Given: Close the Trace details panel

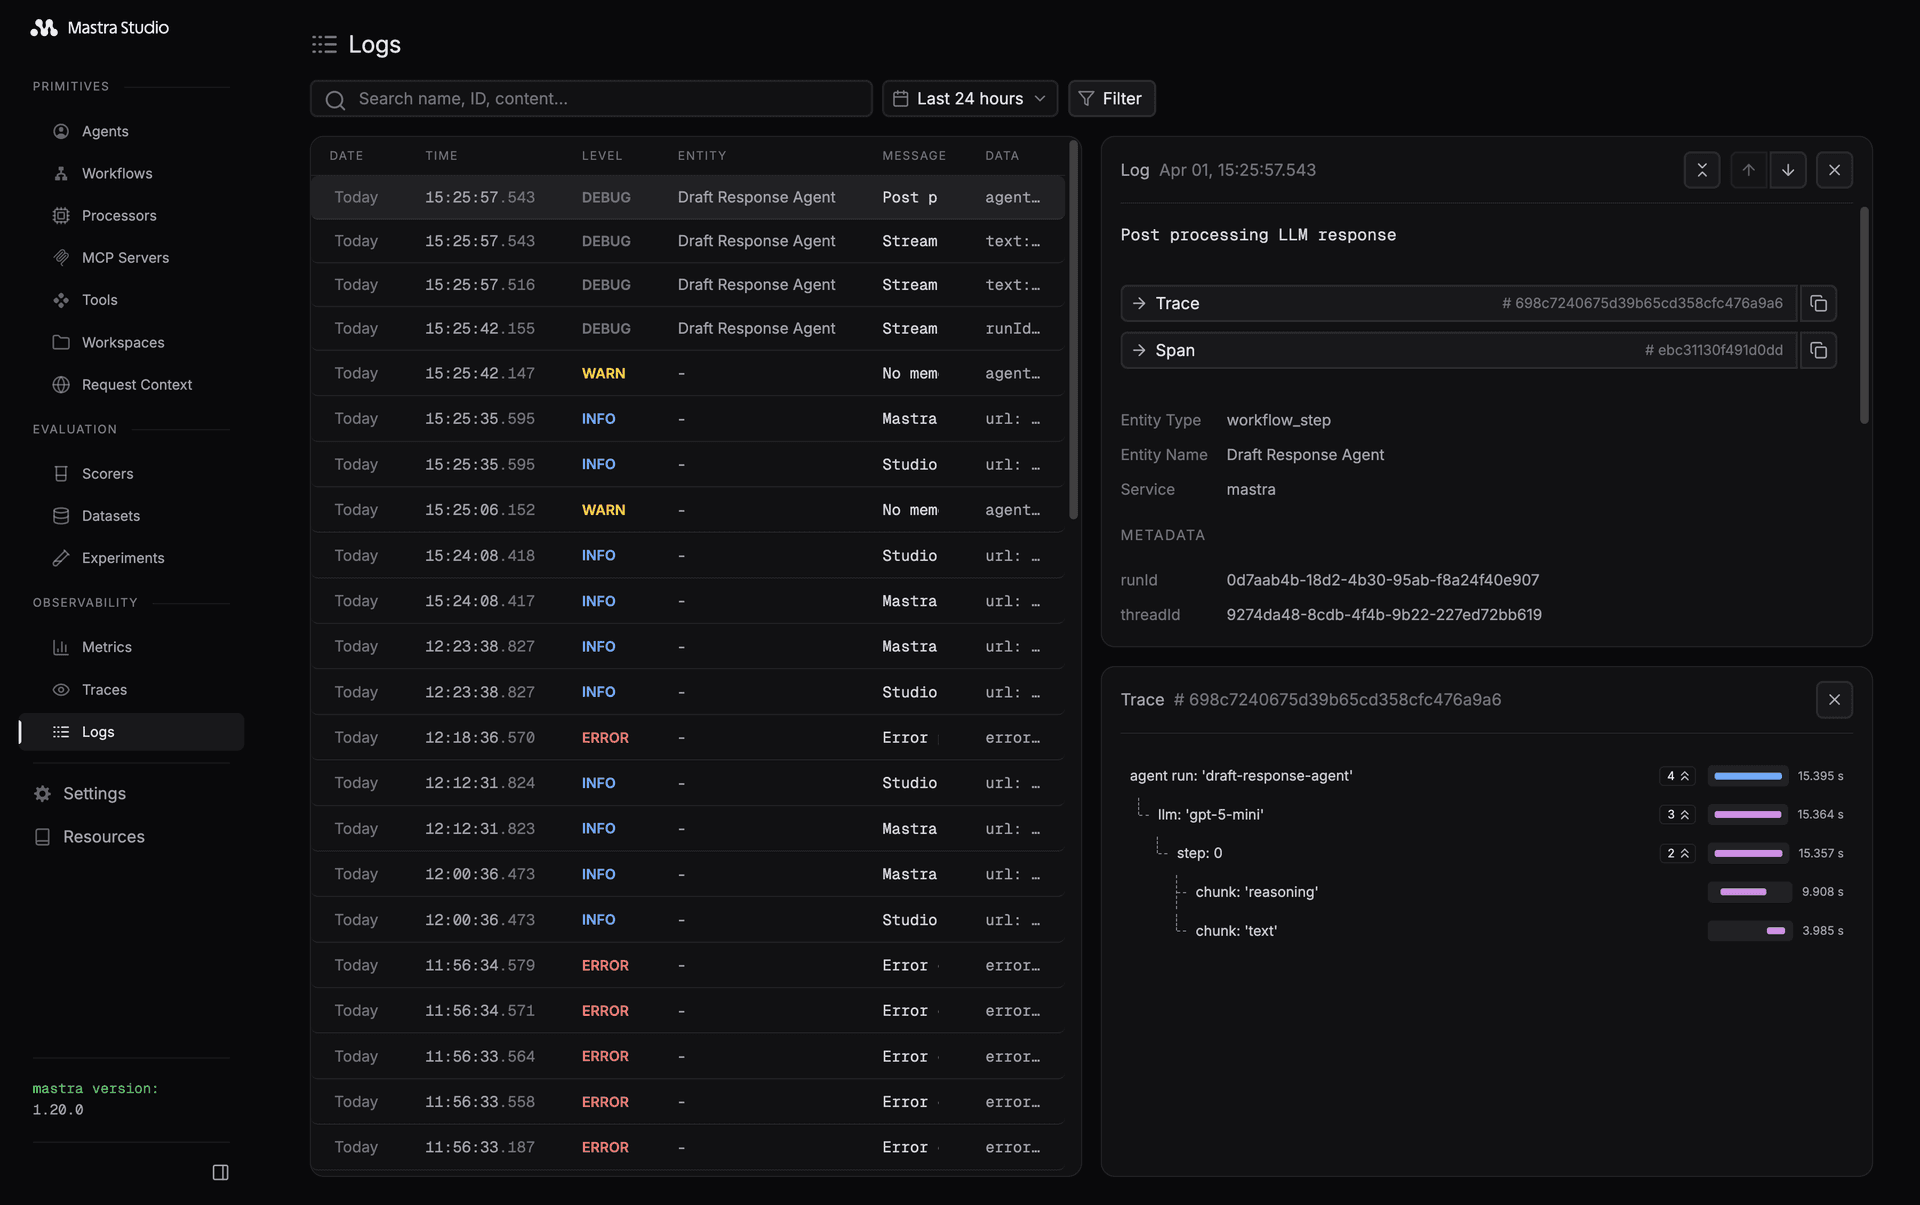Looking at the screenshot, I should click(1834, 700).
